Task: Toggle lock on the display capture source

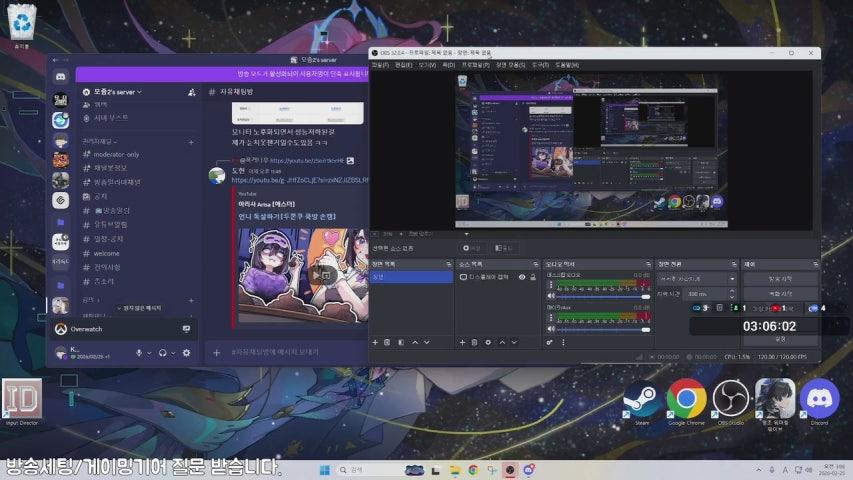Action: coord(532,276)
